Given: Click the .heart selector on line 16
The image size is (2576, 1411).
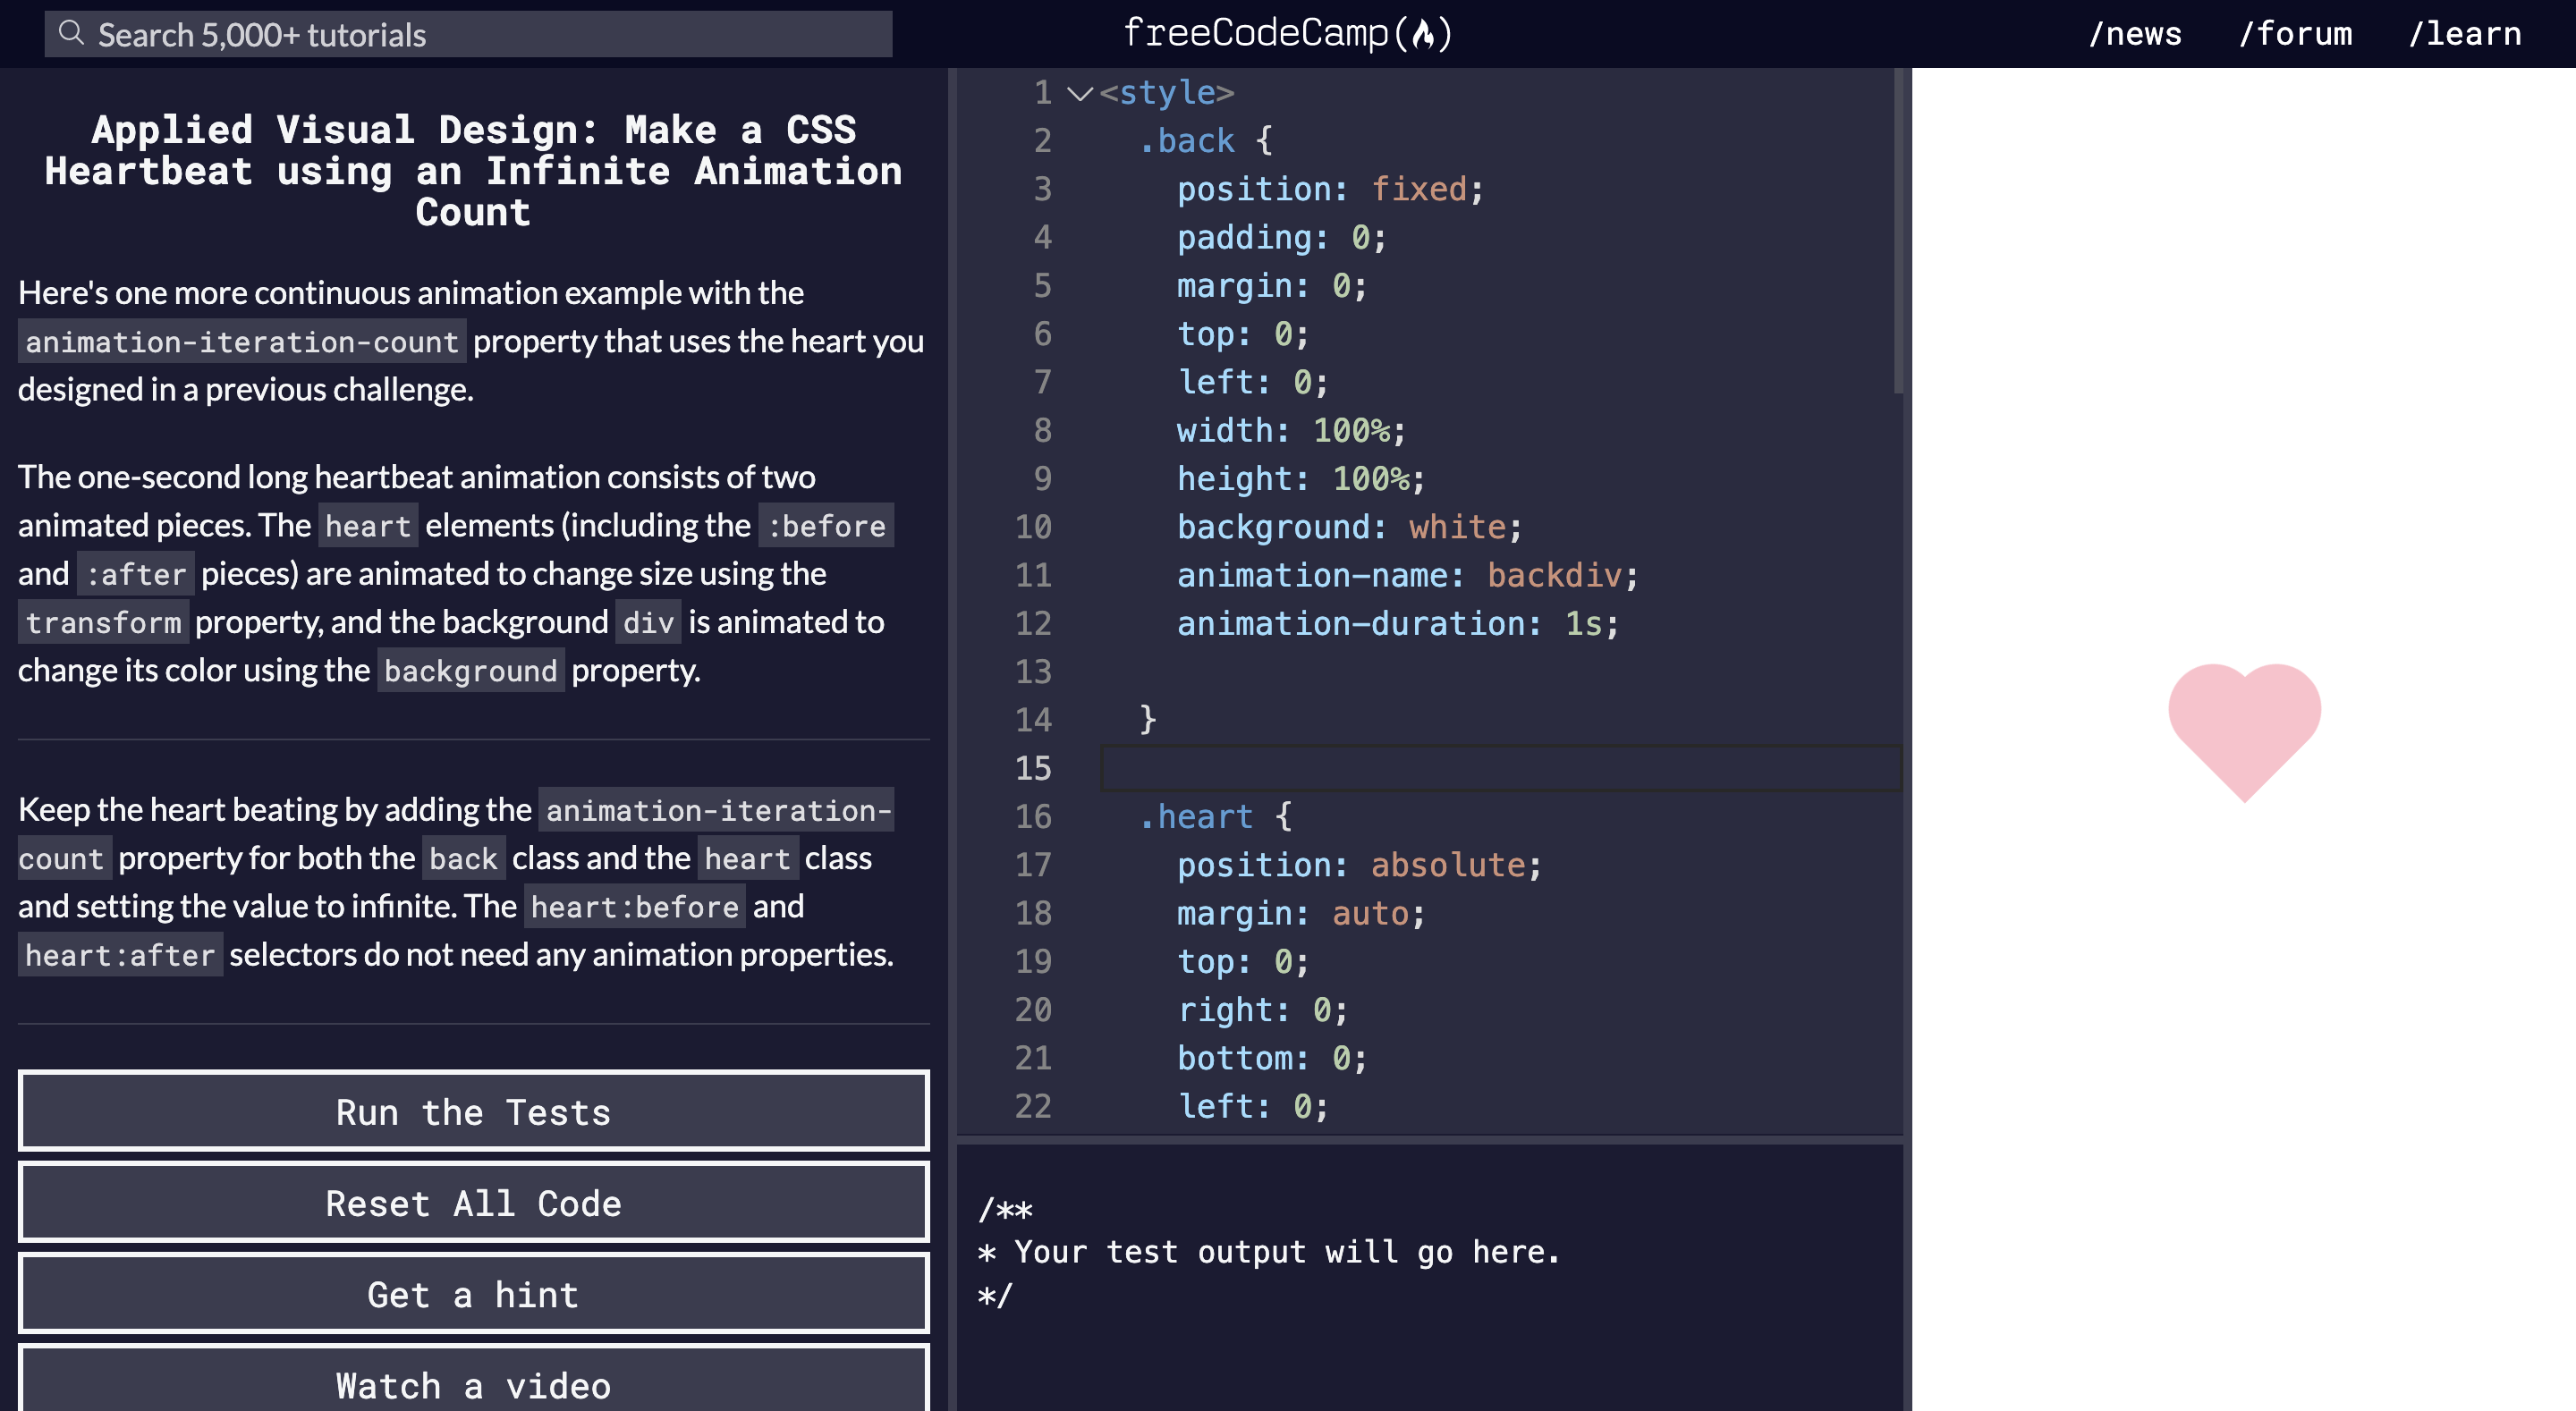Looking at the screenshot, I should (x=1196, y=817).
